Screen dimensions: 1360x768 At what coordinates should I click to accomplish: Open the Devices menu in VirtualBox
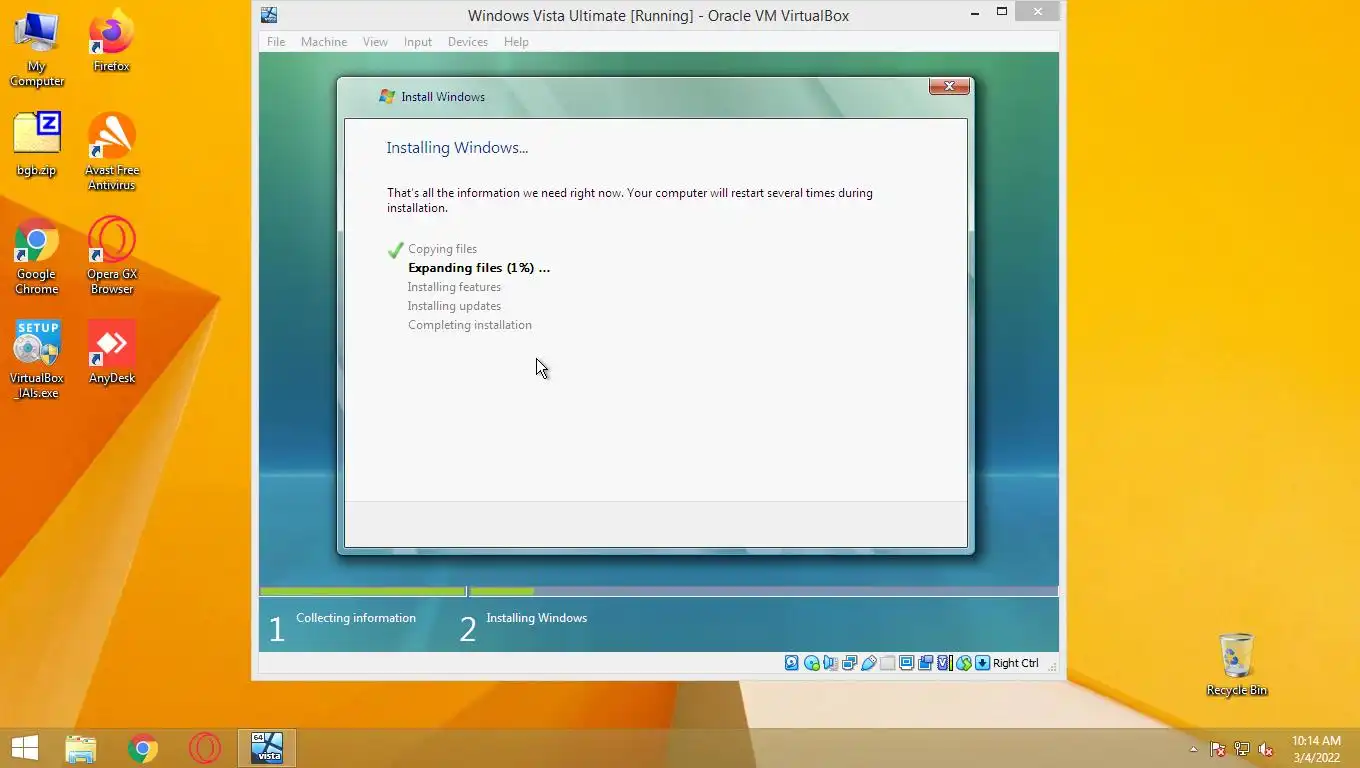(x=468, y=42)
